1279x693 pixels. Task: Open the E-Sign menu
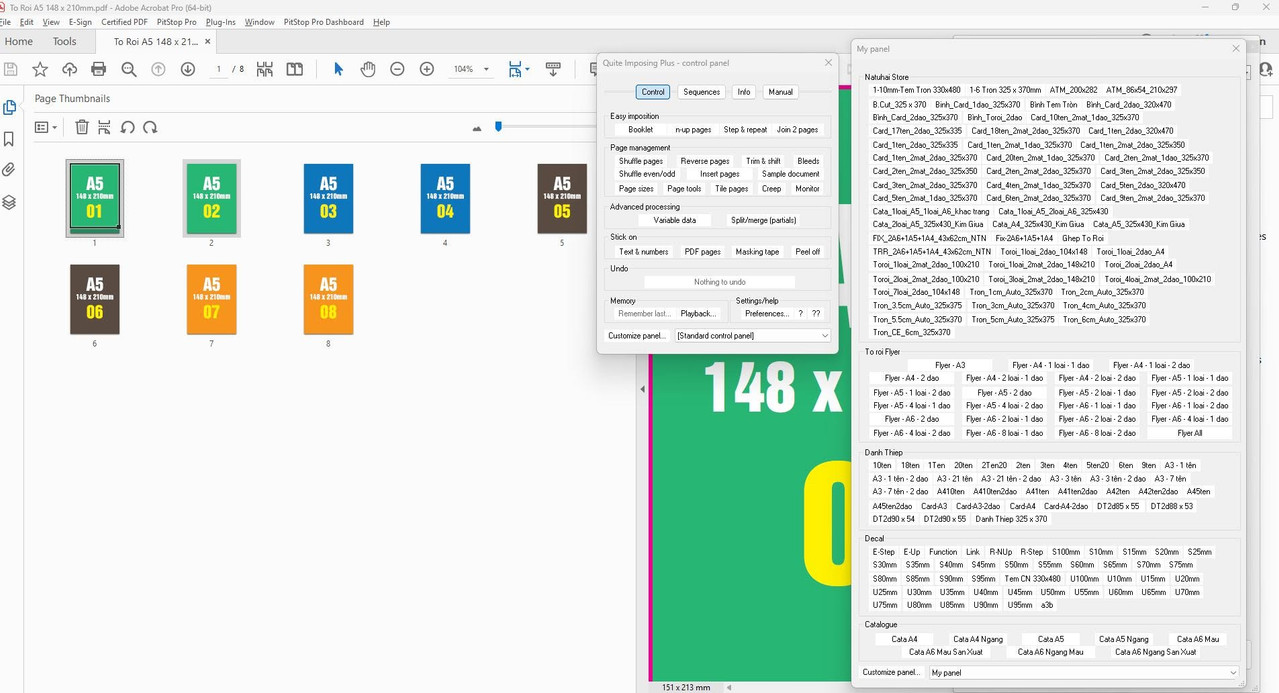(x=80, y=22)
